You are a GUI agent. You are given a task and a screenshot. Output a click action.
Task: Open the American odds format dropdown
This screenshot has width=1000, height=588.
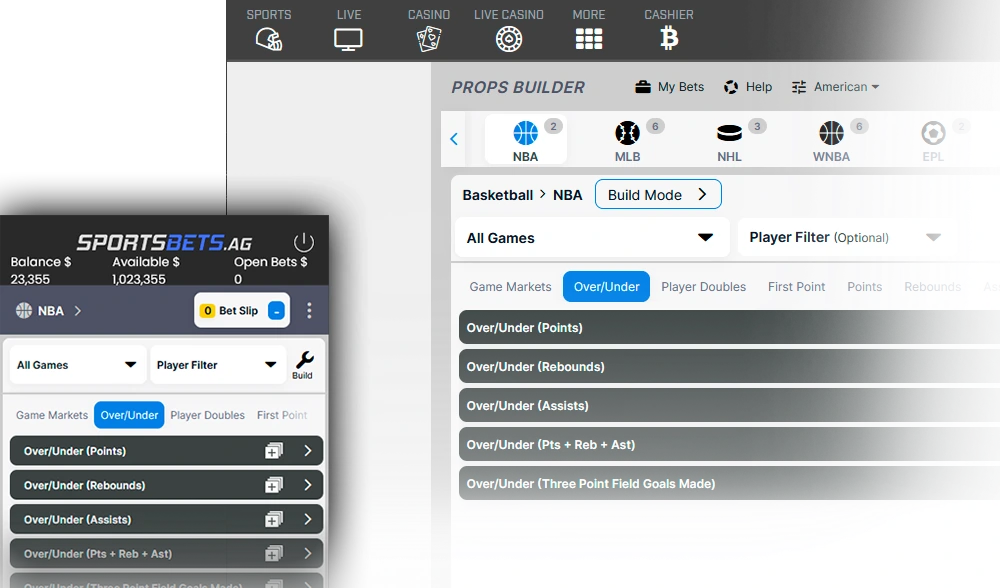pos(846,87)
